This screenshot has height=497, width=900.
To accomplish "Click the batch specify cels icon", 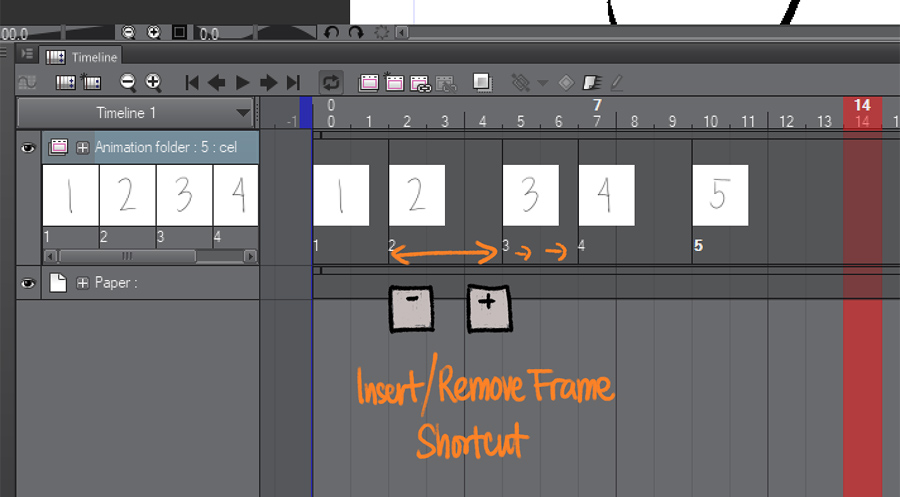I will [446, 83].
